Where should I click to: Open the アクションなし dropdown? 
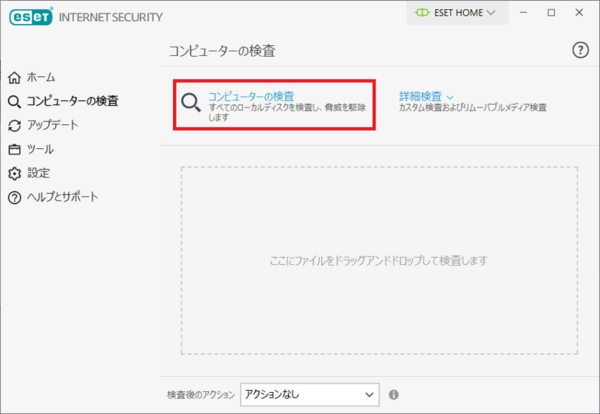(310, 394)
